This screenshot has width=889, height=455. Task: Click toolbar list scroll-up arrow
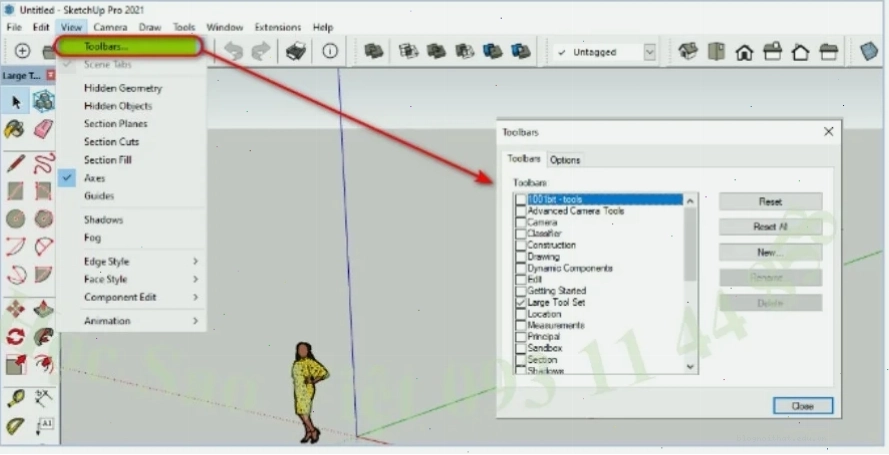click(690, 201)
